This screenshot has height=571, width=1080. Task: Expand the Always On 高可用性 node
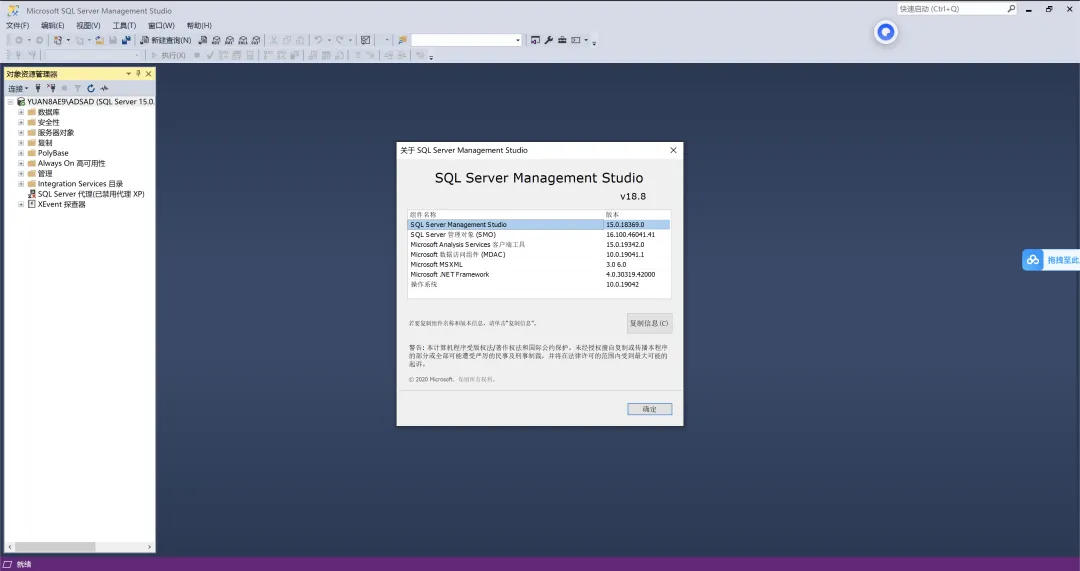(x=21, y=163)
